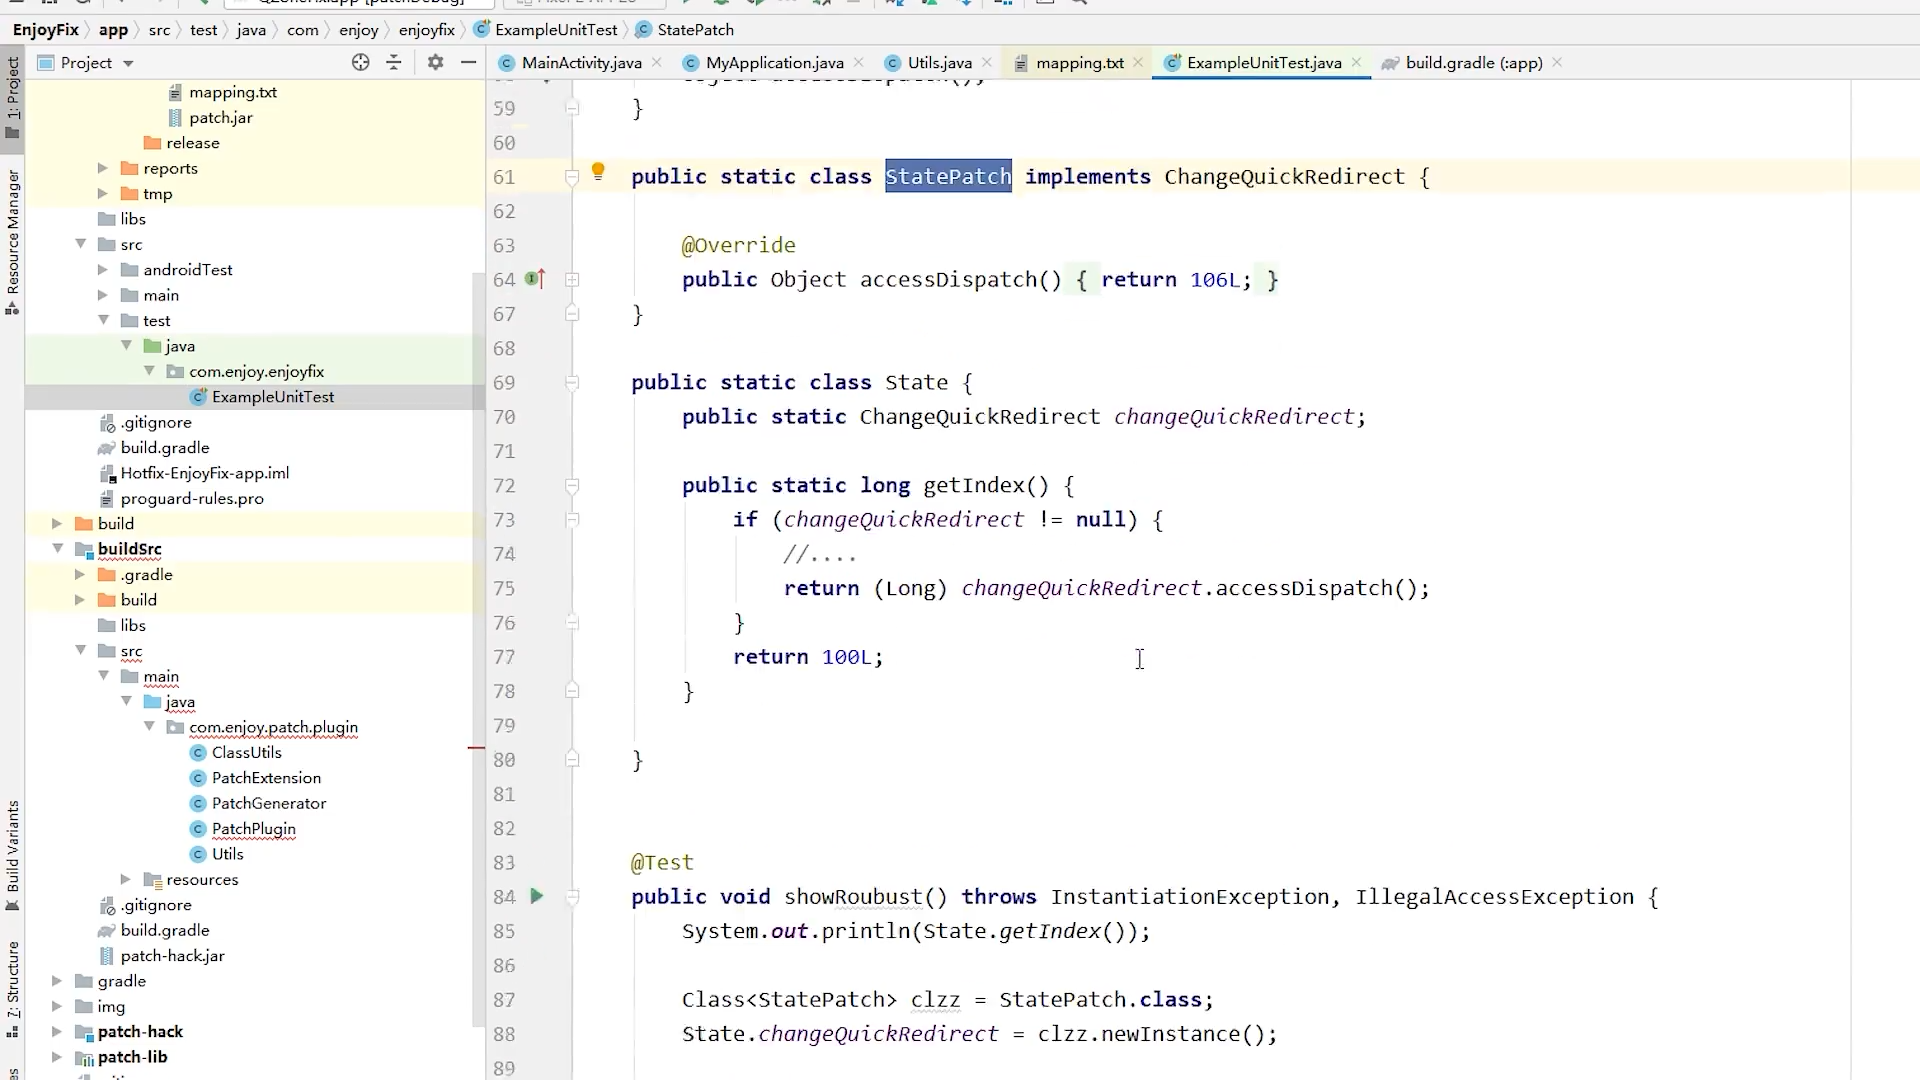
Task: Switch to MainActivity.java tab
Action: [581, 63]
